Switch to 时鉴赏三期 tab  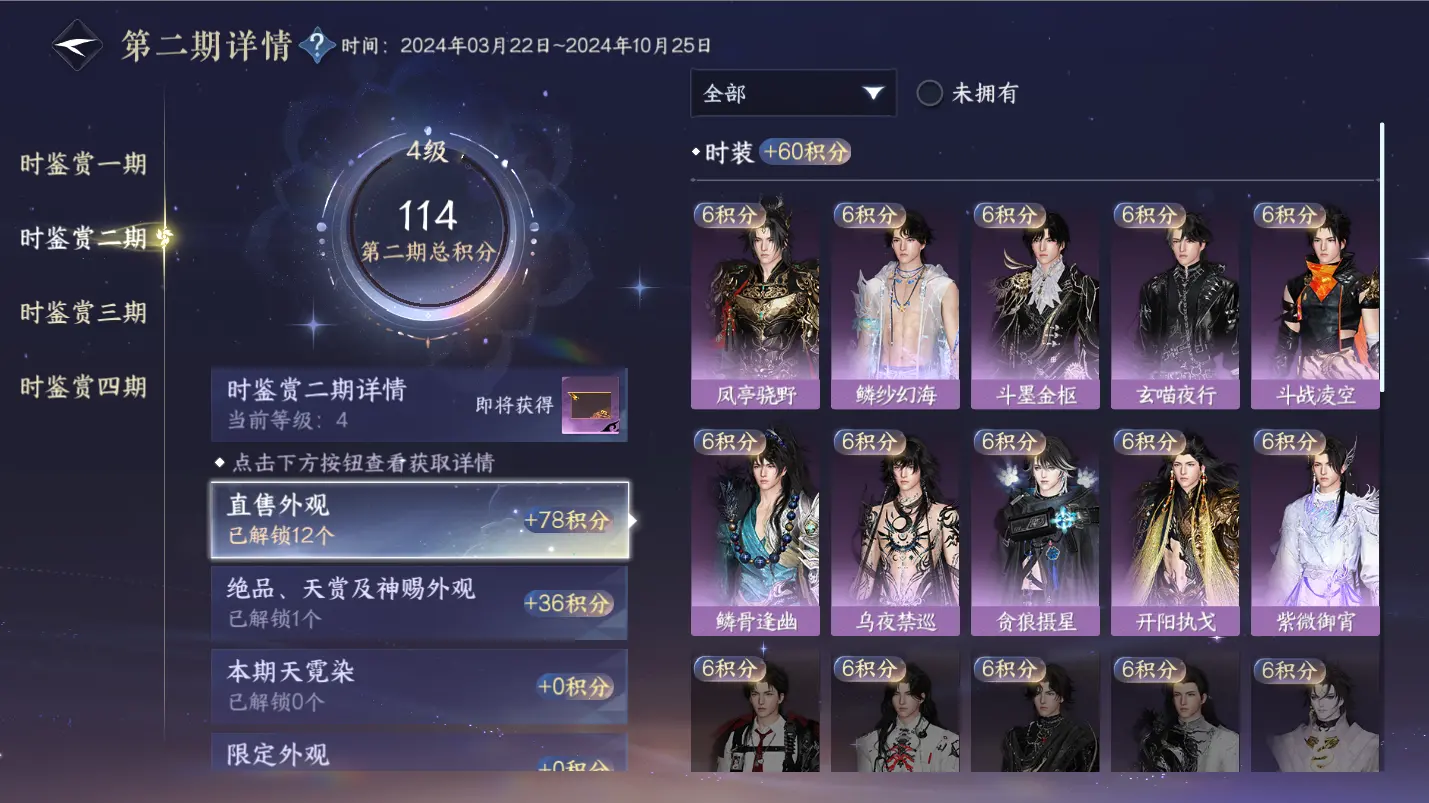(x=84, y=312)
